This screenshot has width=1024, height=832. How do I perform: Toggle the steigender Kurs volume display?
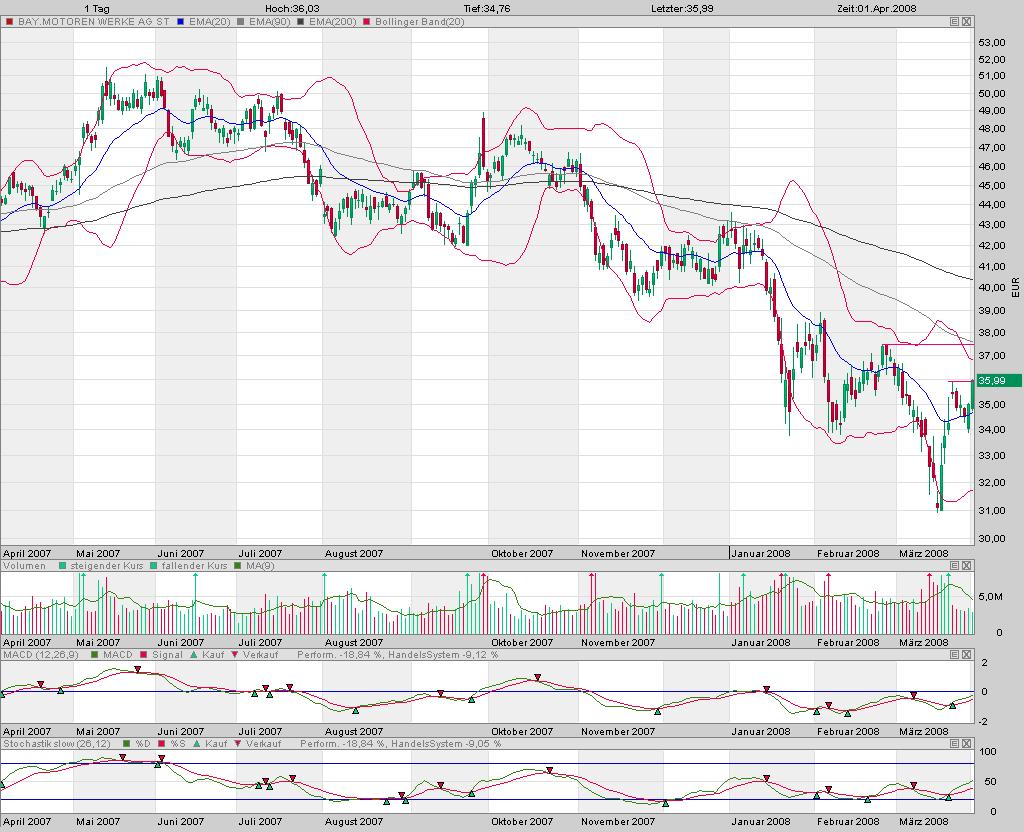tap(62, 565)
